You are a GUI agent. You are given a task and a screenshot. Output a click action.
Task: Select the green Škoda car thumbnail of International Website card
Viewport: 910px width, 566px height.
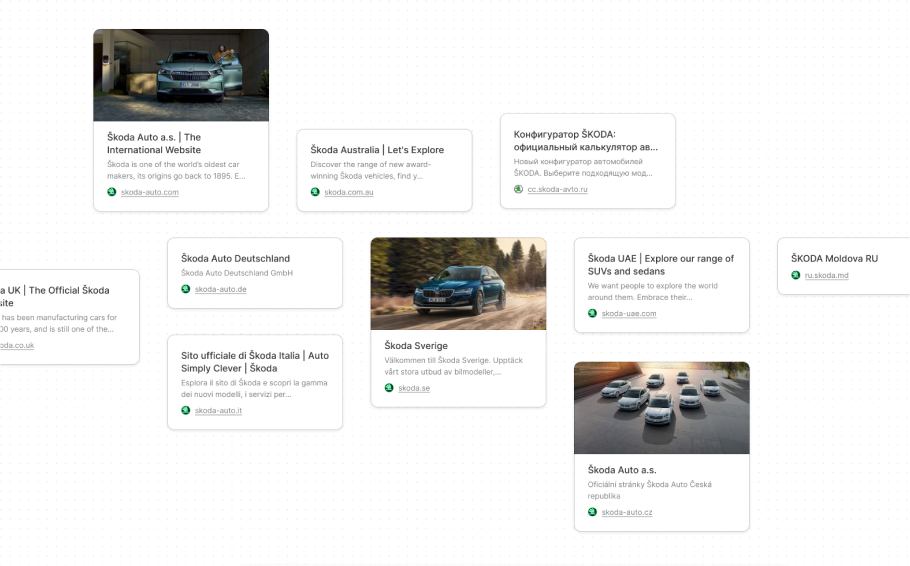point(181,75)
